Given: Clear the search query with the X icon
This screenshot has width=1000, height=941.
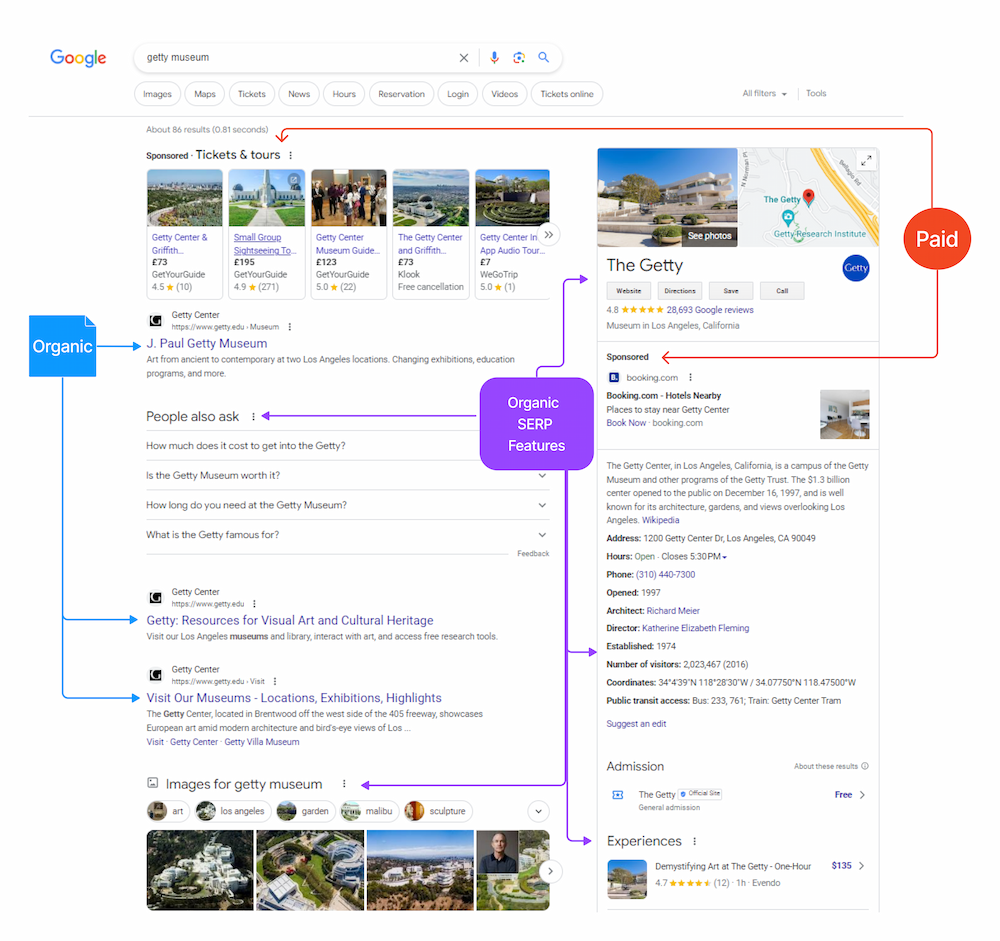Looking at the screenshot, I should [x=463, y=58].
